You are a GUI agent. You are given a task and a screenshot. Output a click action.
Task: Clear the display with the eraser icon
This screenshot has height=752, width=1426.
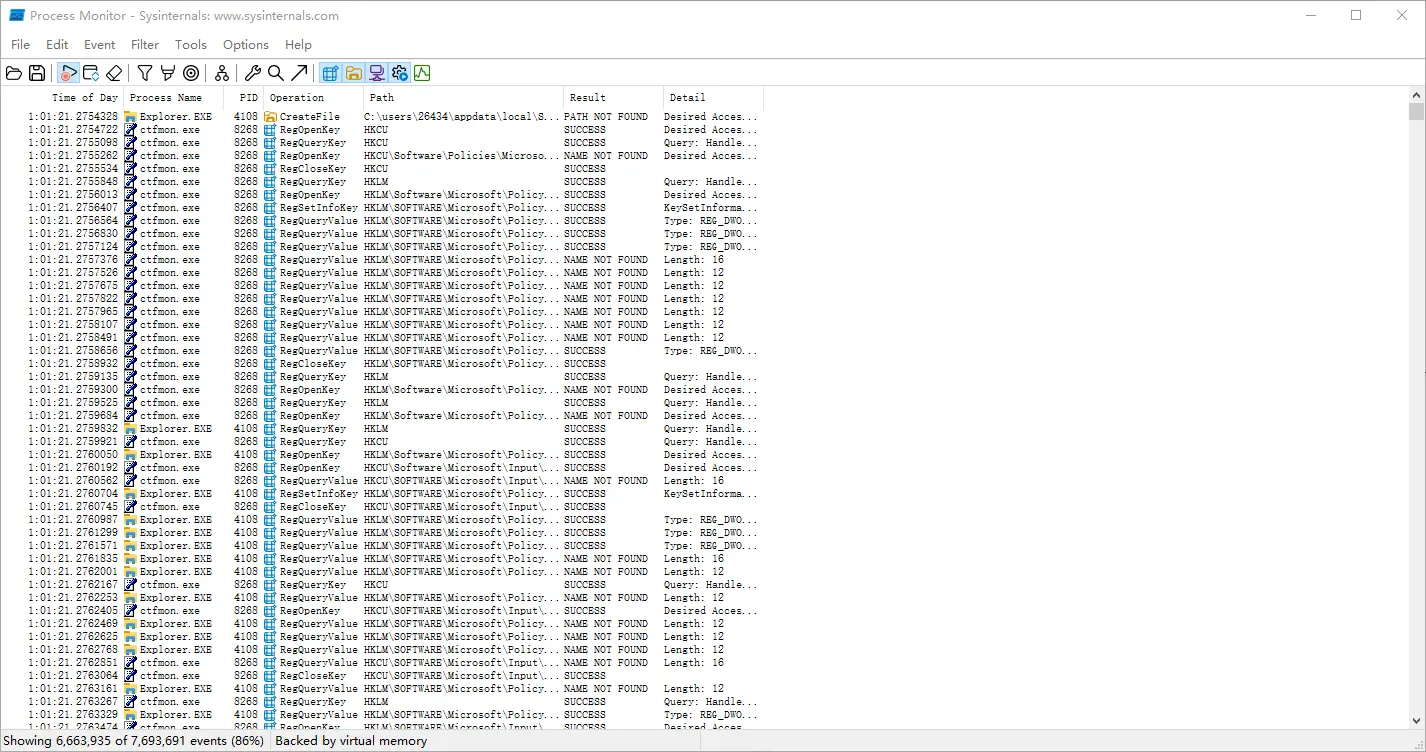click(x=114, y=73)
